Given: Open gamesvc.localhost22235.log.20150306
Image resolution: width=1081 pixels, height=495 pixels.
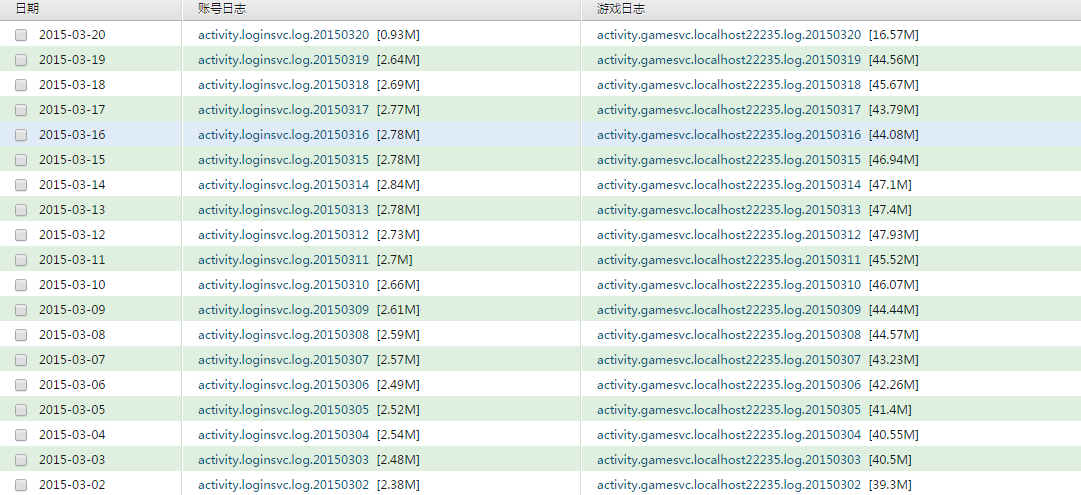Looking at the screenshot, I should 729,384.
